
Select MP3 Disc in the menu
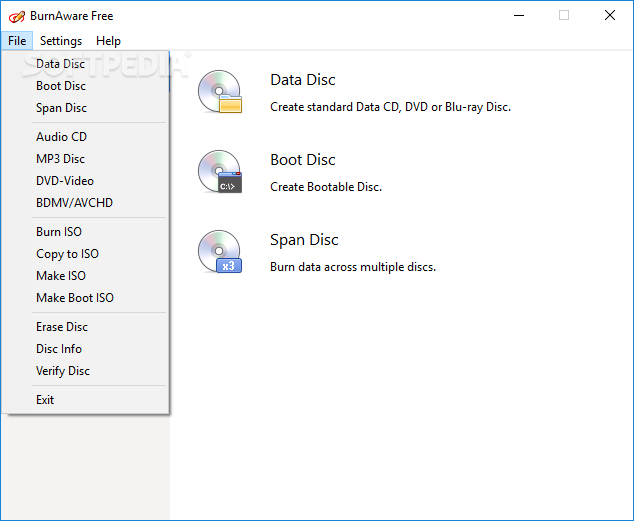click(85, 159)
